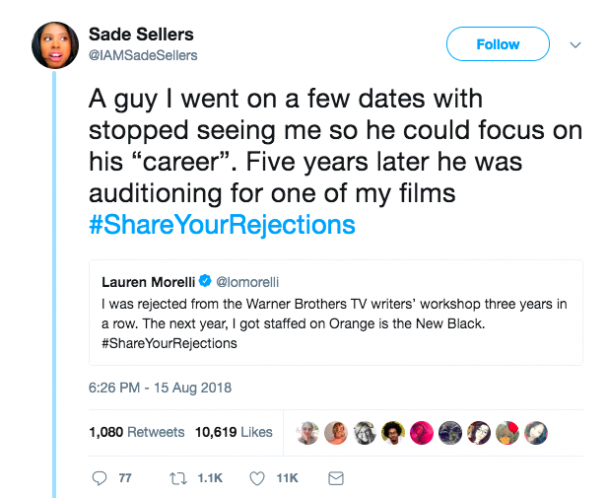
Task: Click the reply speech bubble icon
Action: tap(97, 479)
